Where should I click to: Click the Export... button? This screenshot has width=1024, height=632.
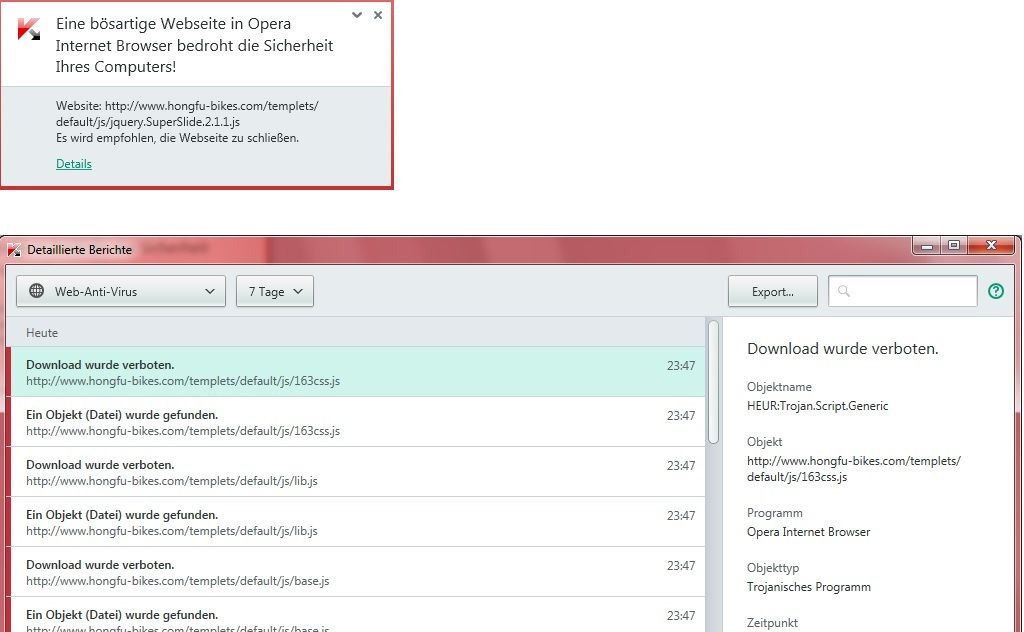[x=772, y=292]
